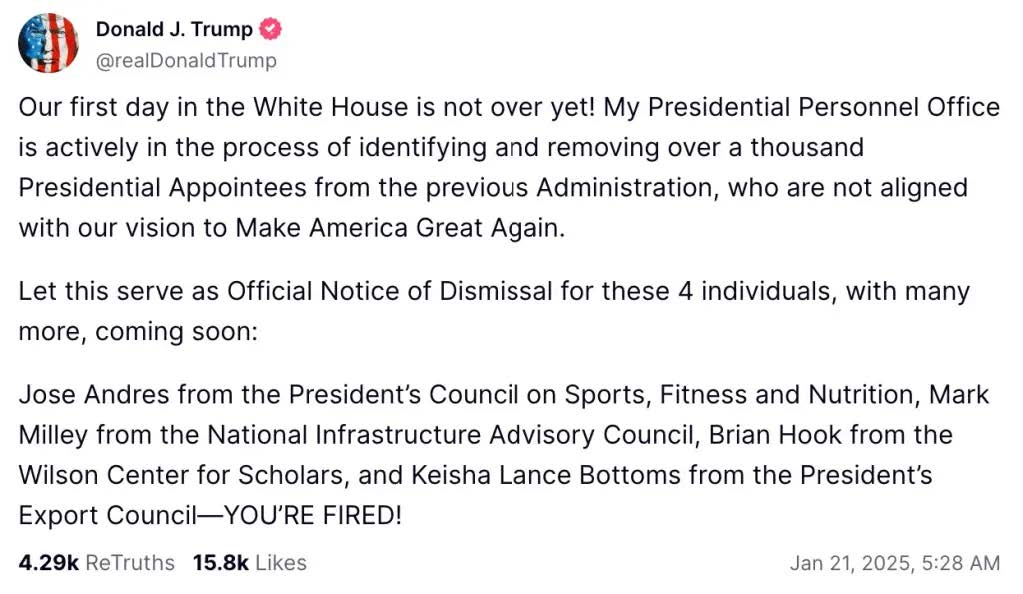This screenshot has height=594, width=1023.
Task: Click the red verified badge checkmark
Action: pos(271,29)
